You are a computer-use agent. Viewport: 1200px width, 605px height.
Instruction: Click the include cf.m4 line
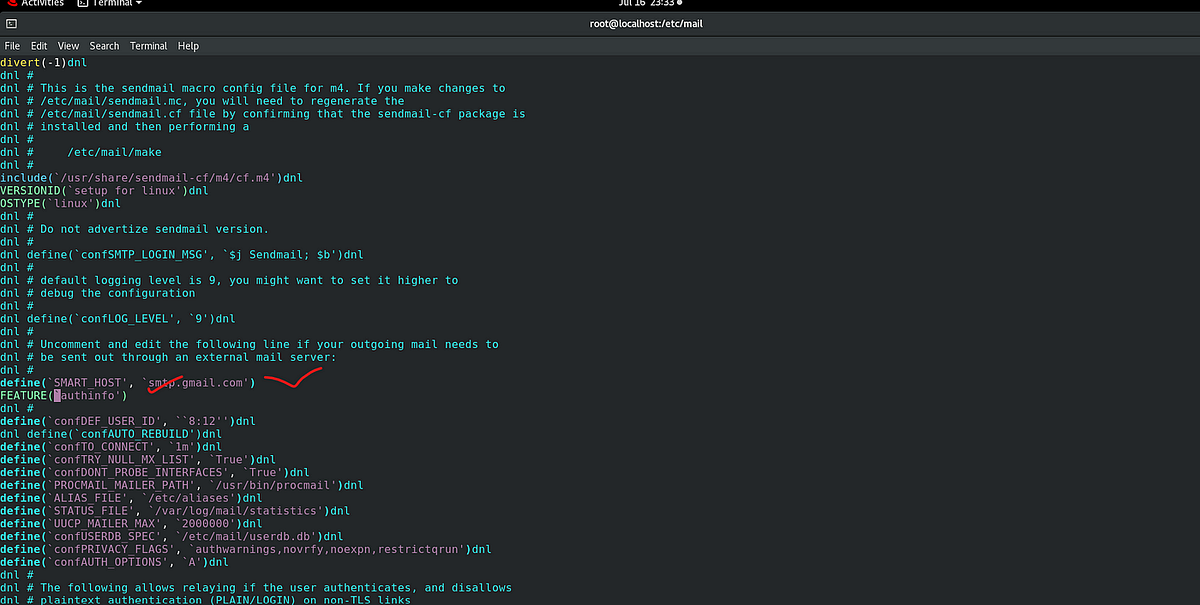[x=150, y=177]
